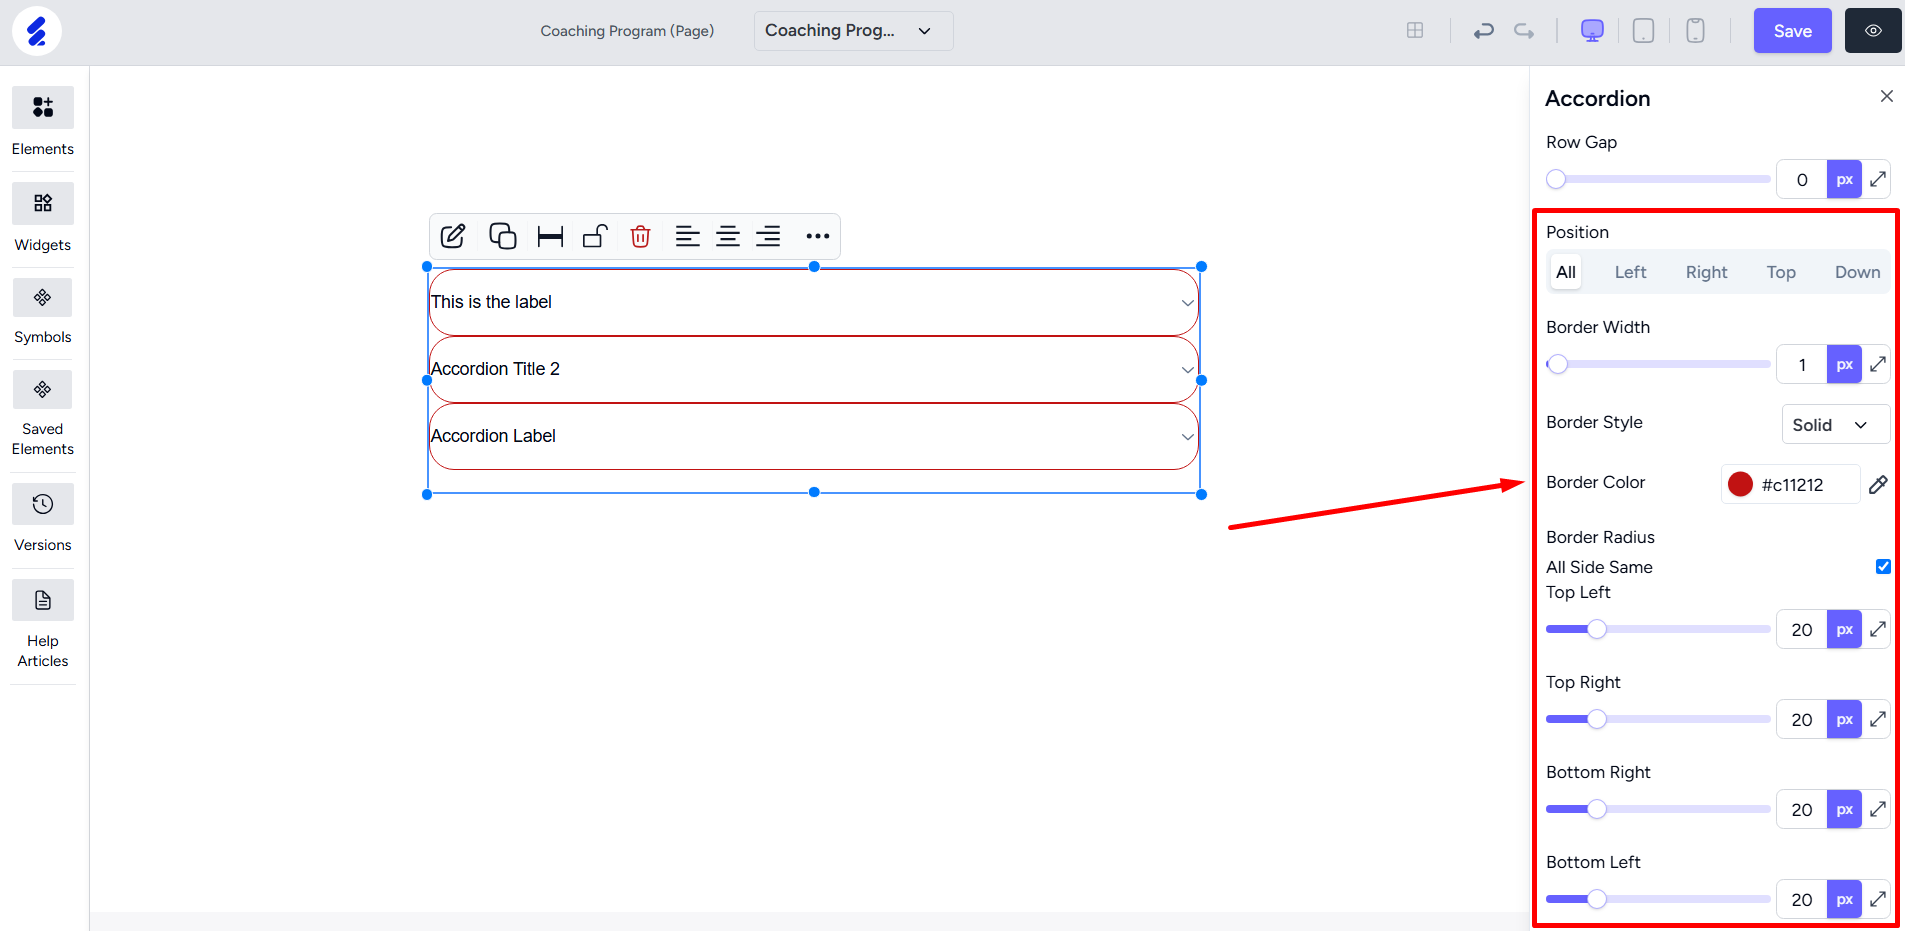Uncheck All Side Same checkbox
The image size is (1905, 931).
(1883, 566)
